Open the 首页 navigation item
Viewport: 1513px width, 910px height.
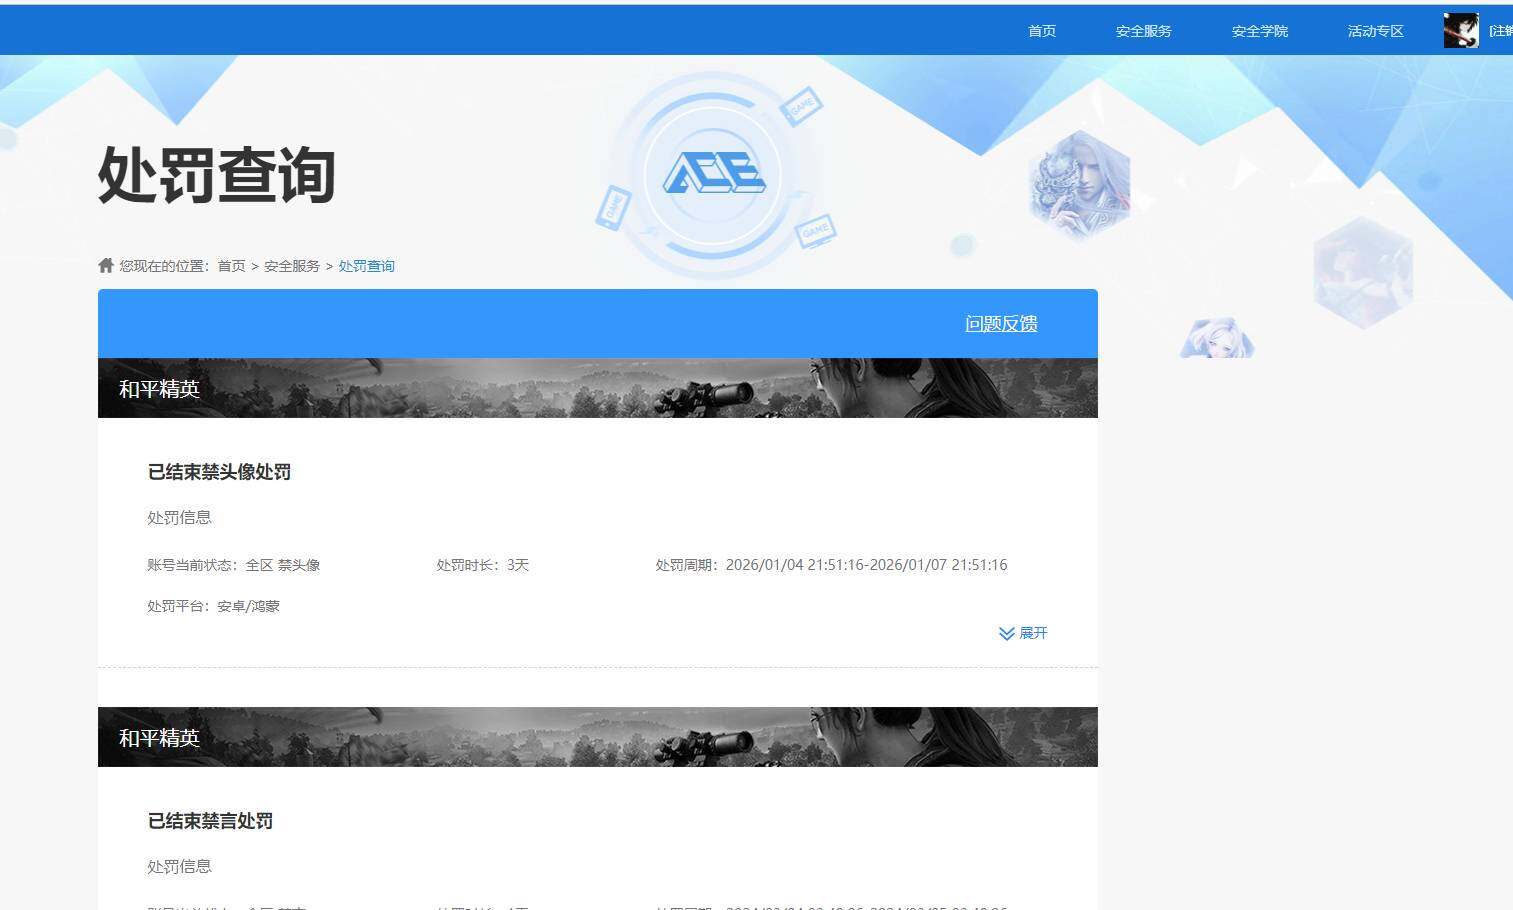[1042, 31]
